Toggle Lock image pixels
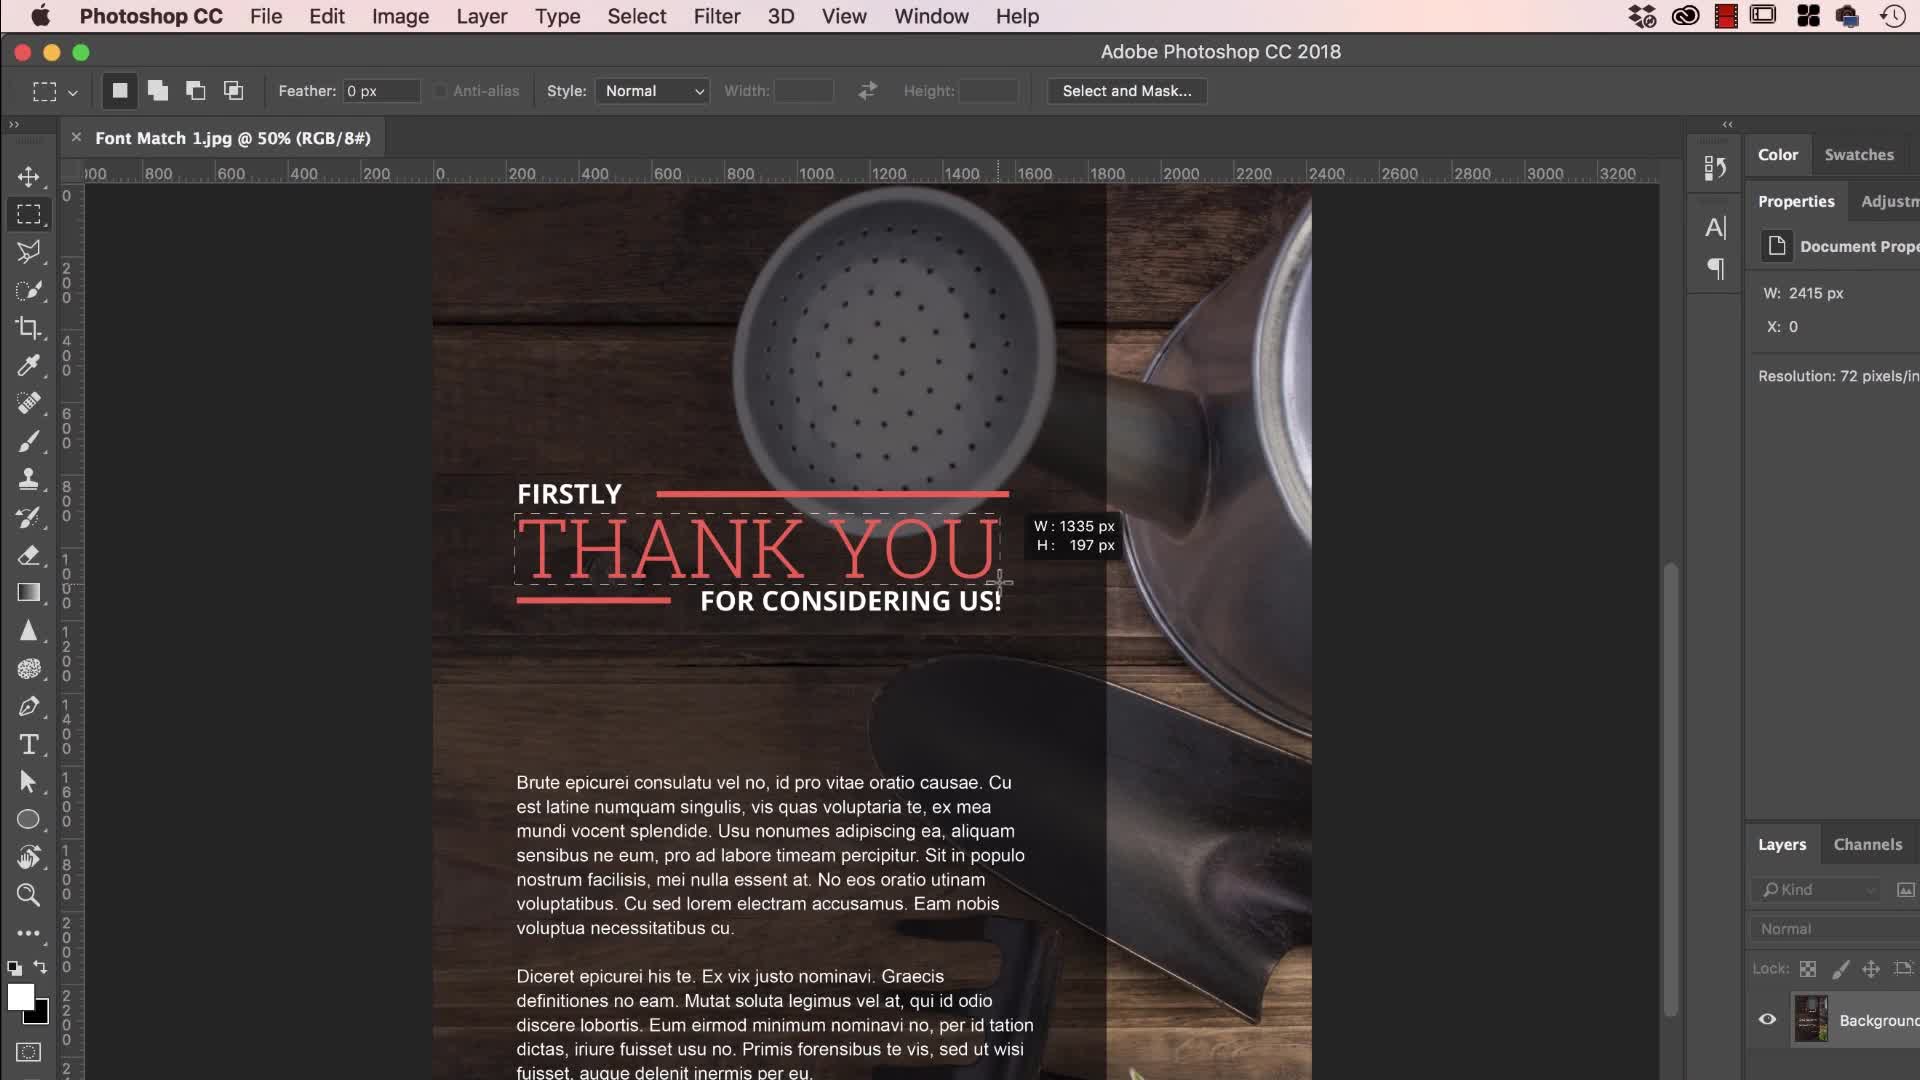Screen dimensions: 1920x1080 1840,969
